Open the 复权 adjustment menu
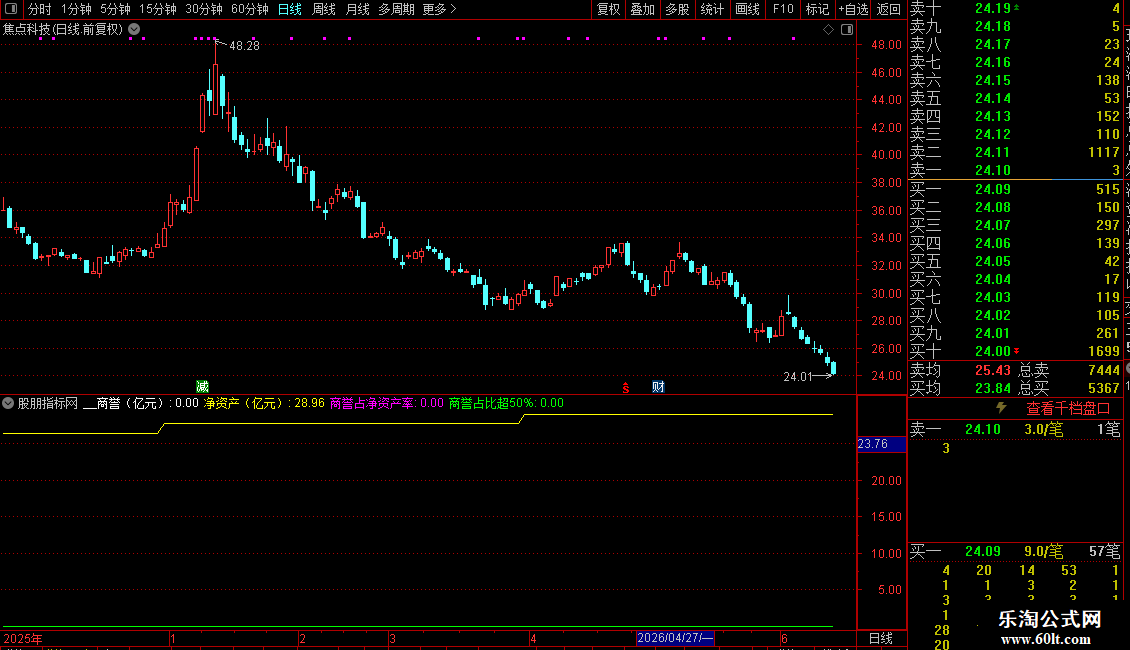The height and width of the screenshot is (650, 1130). click(x=608, y=9)
